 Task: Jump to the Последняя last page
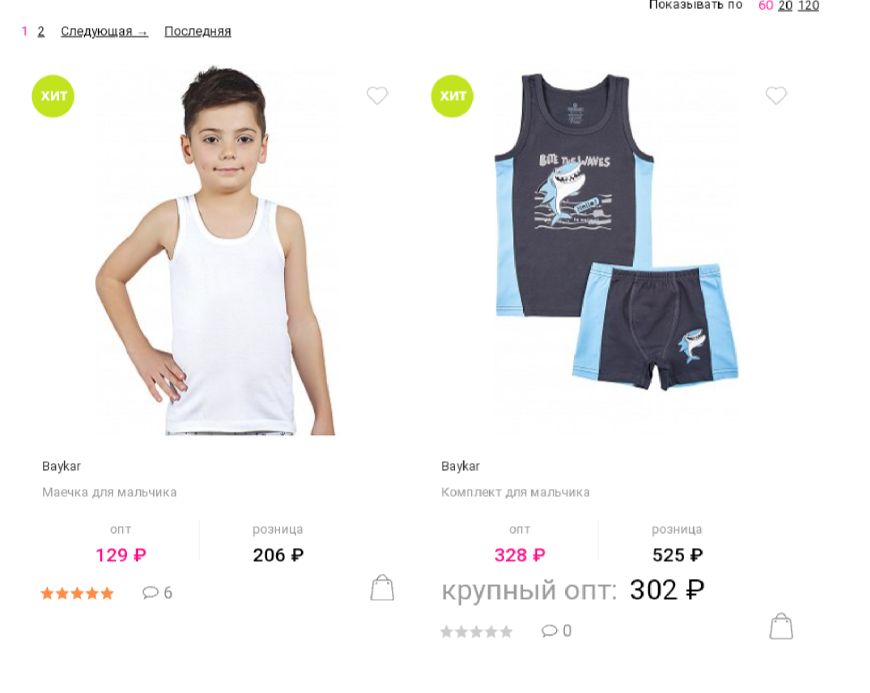click(x=198, y=32)
